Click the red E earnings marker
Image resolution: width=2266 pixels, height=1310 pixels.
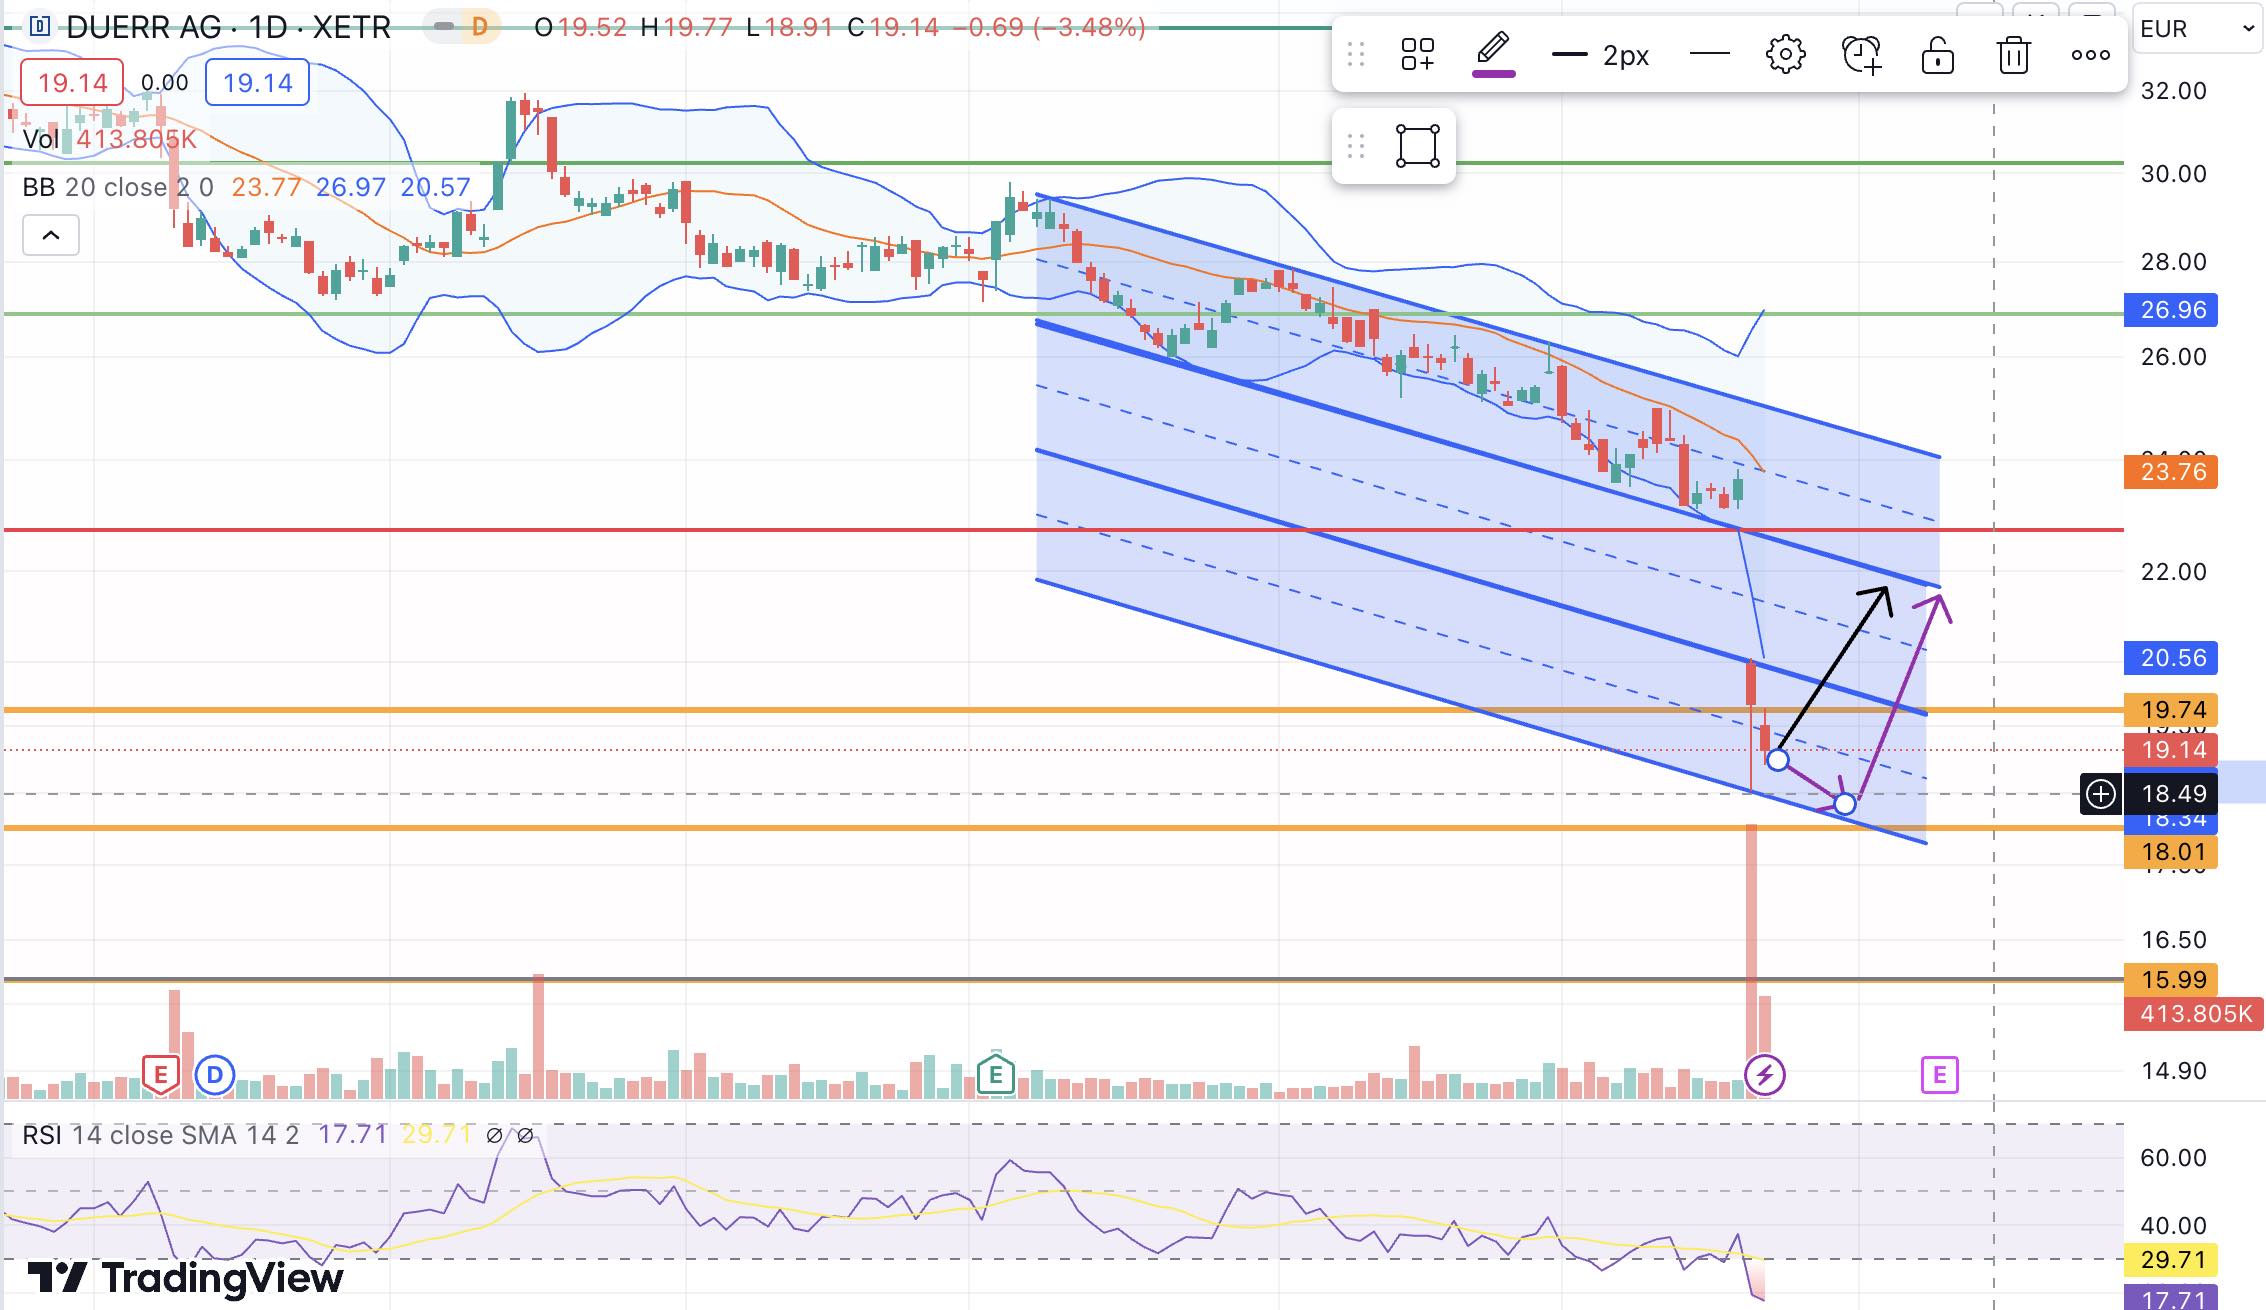[160, 1075]
